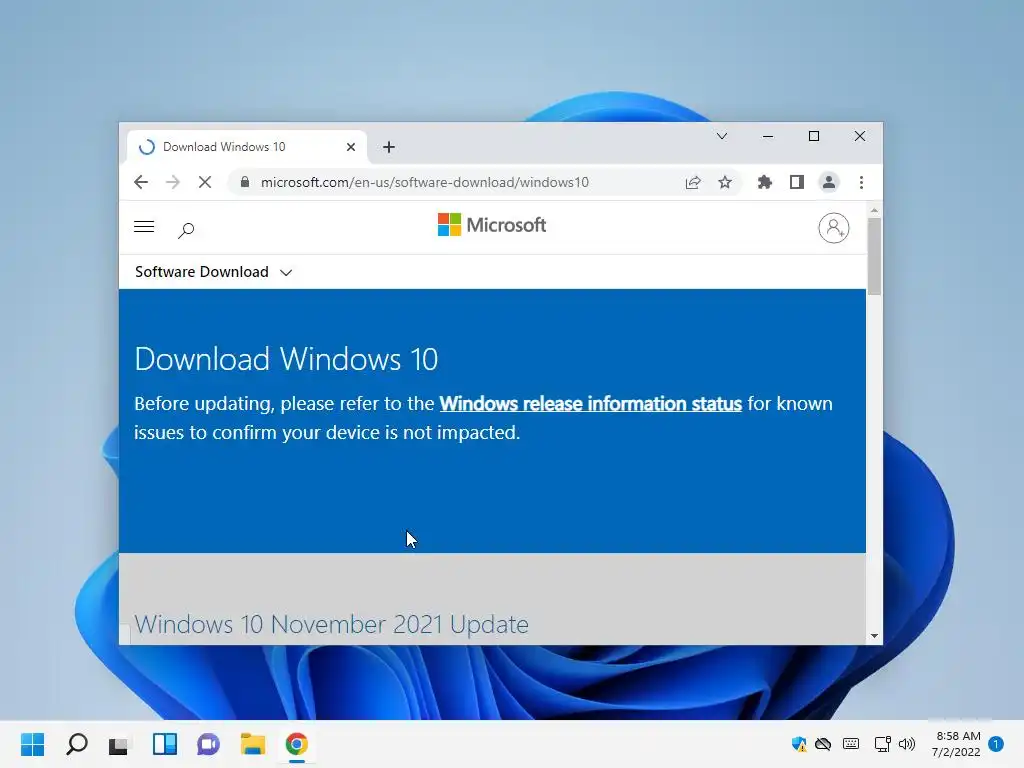
Task: View site info via the lock icon
Action: pyautogui.click(x=245, y=182)
